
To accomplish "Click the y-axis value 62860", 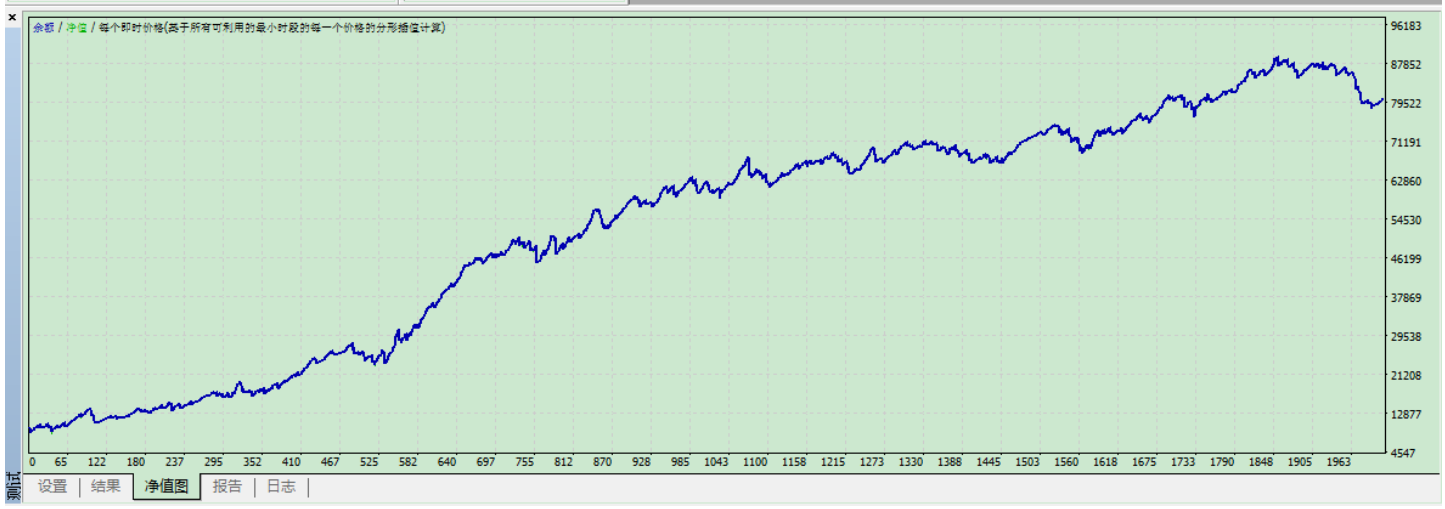I will 1405,182.
